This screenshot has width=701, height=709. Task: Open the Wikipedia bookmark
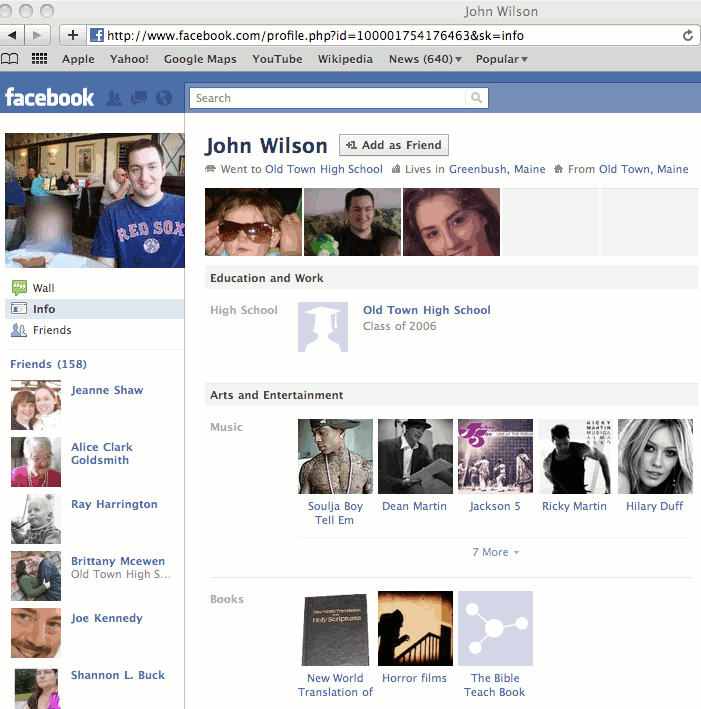[345, 59]
